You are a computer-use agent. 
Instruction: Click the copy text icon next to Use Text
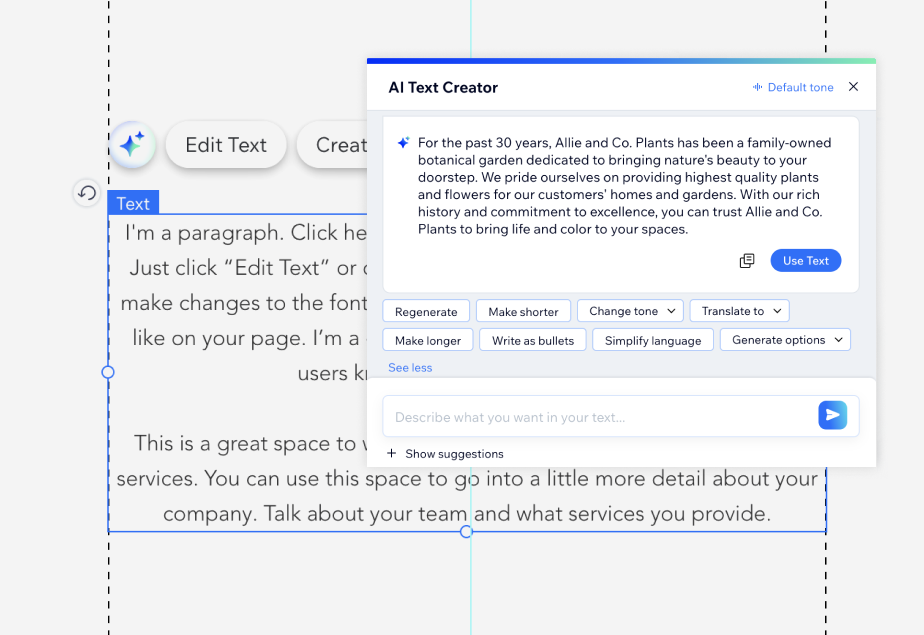(x=747, y=260)
